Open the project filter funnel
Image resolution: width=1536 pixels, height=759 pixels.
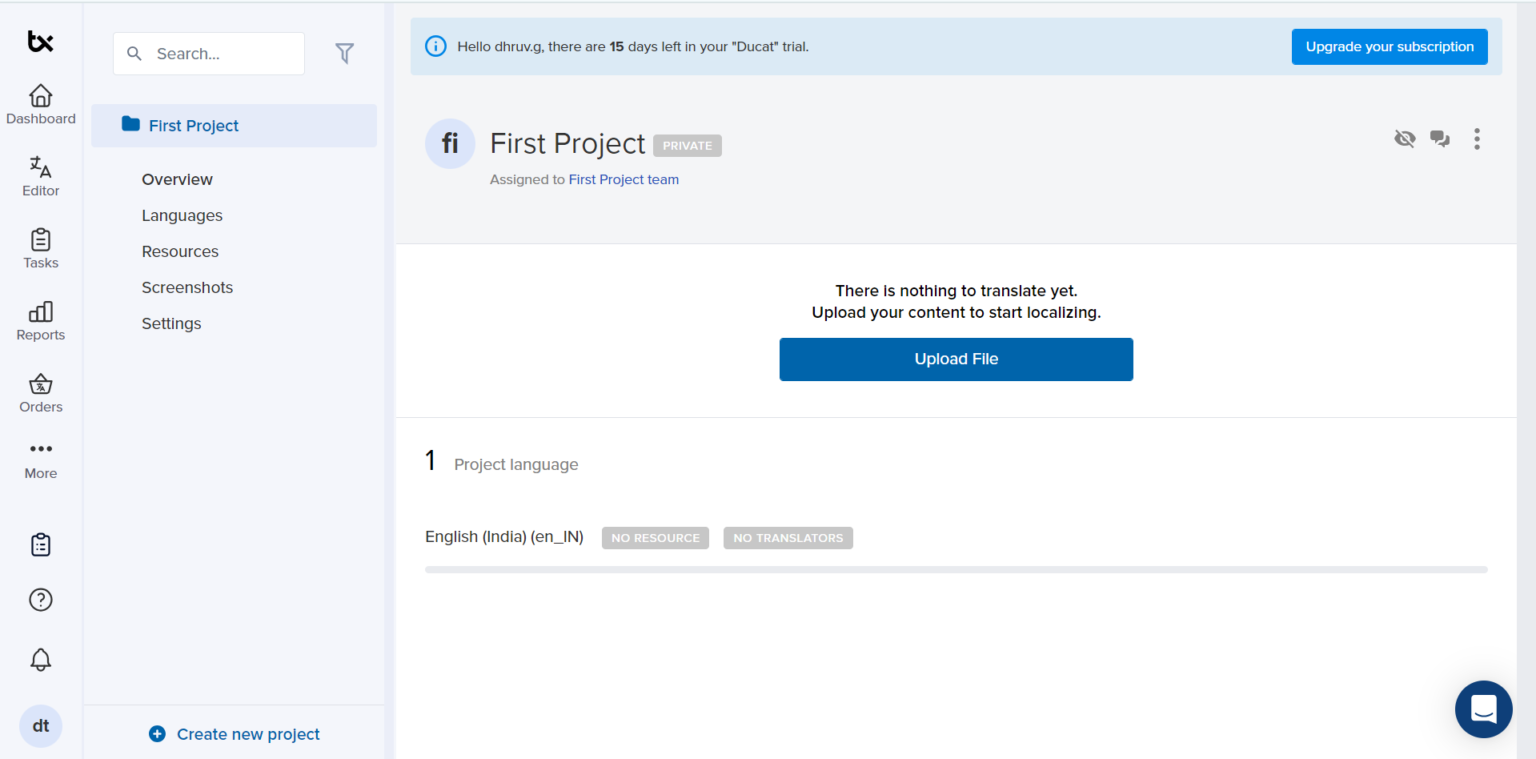click(x=345, y=54)
